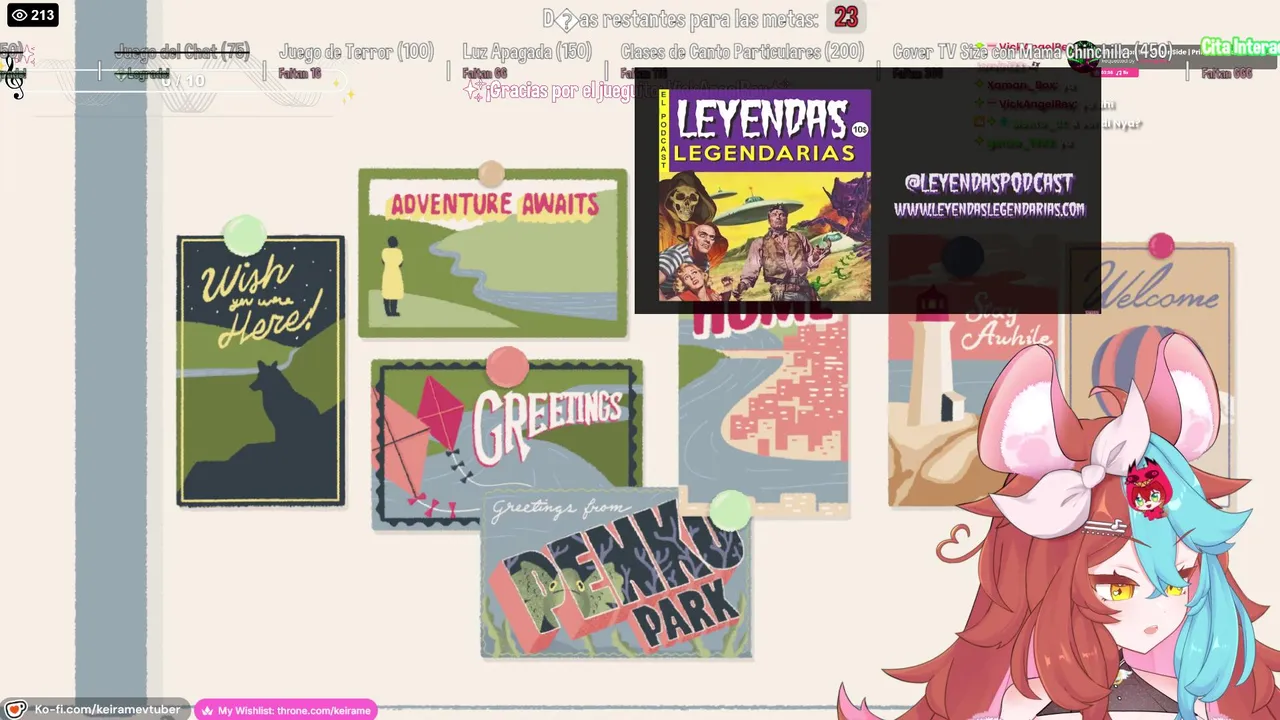Click the green pin on Wish You Were Here card
1280x720 pixels.
(x=244, y=236)
